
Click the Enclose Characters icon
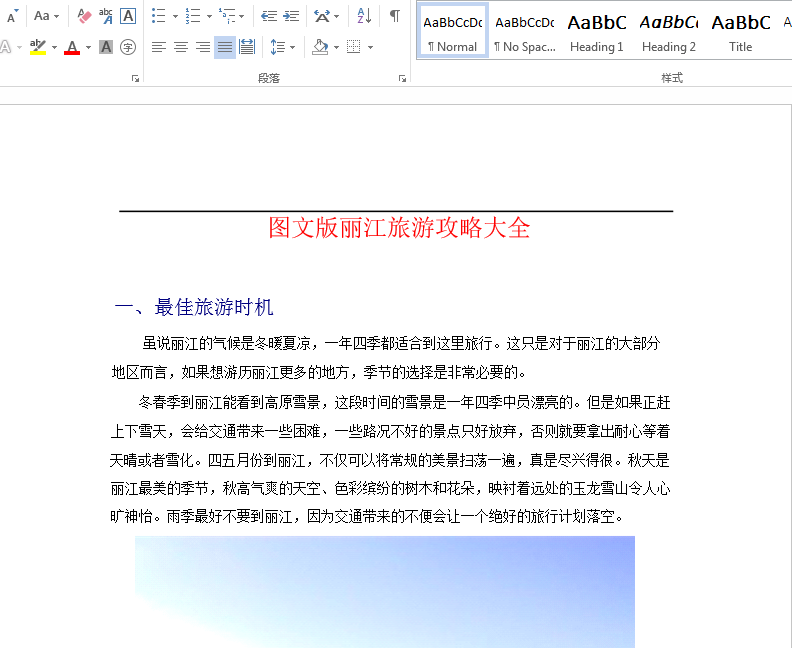[128, 47]
